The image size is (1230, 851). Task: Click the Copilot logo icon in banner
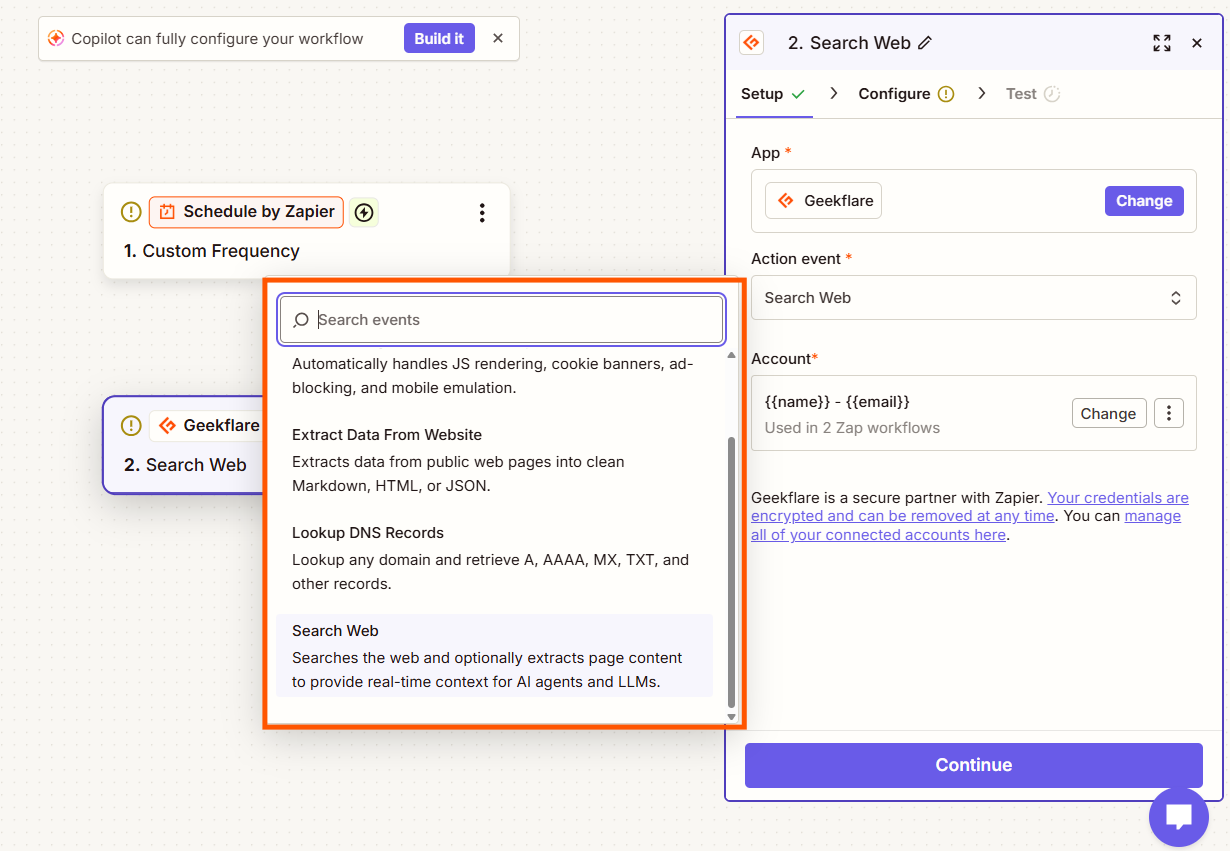56,39
